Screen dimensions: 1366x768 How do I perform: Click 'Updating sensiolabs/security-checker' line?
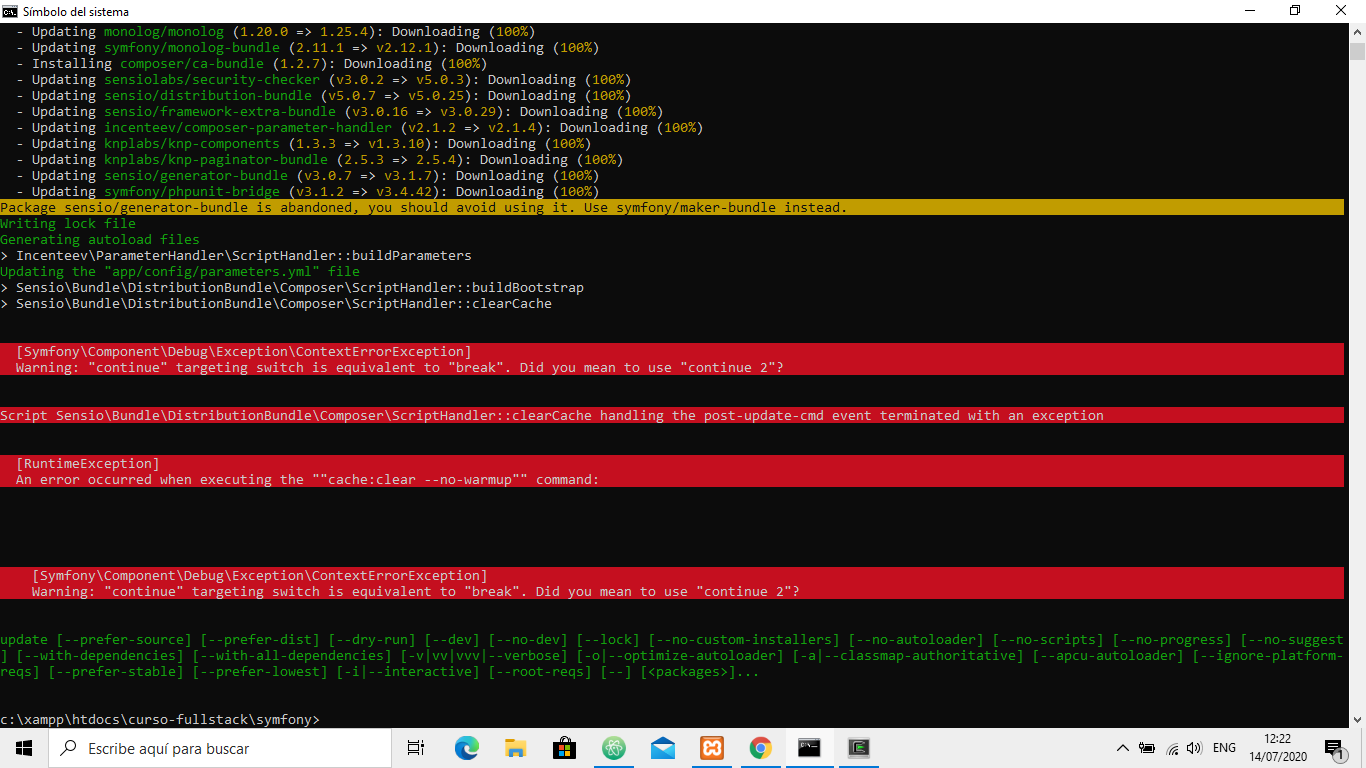324,80
